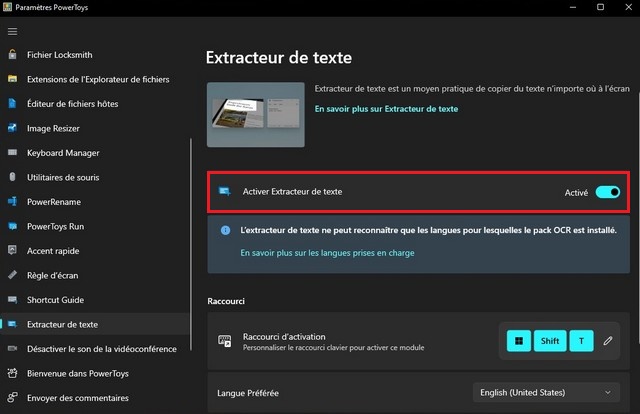
Task: Select Shortcut Guide entry
Action: click(96, 300)
